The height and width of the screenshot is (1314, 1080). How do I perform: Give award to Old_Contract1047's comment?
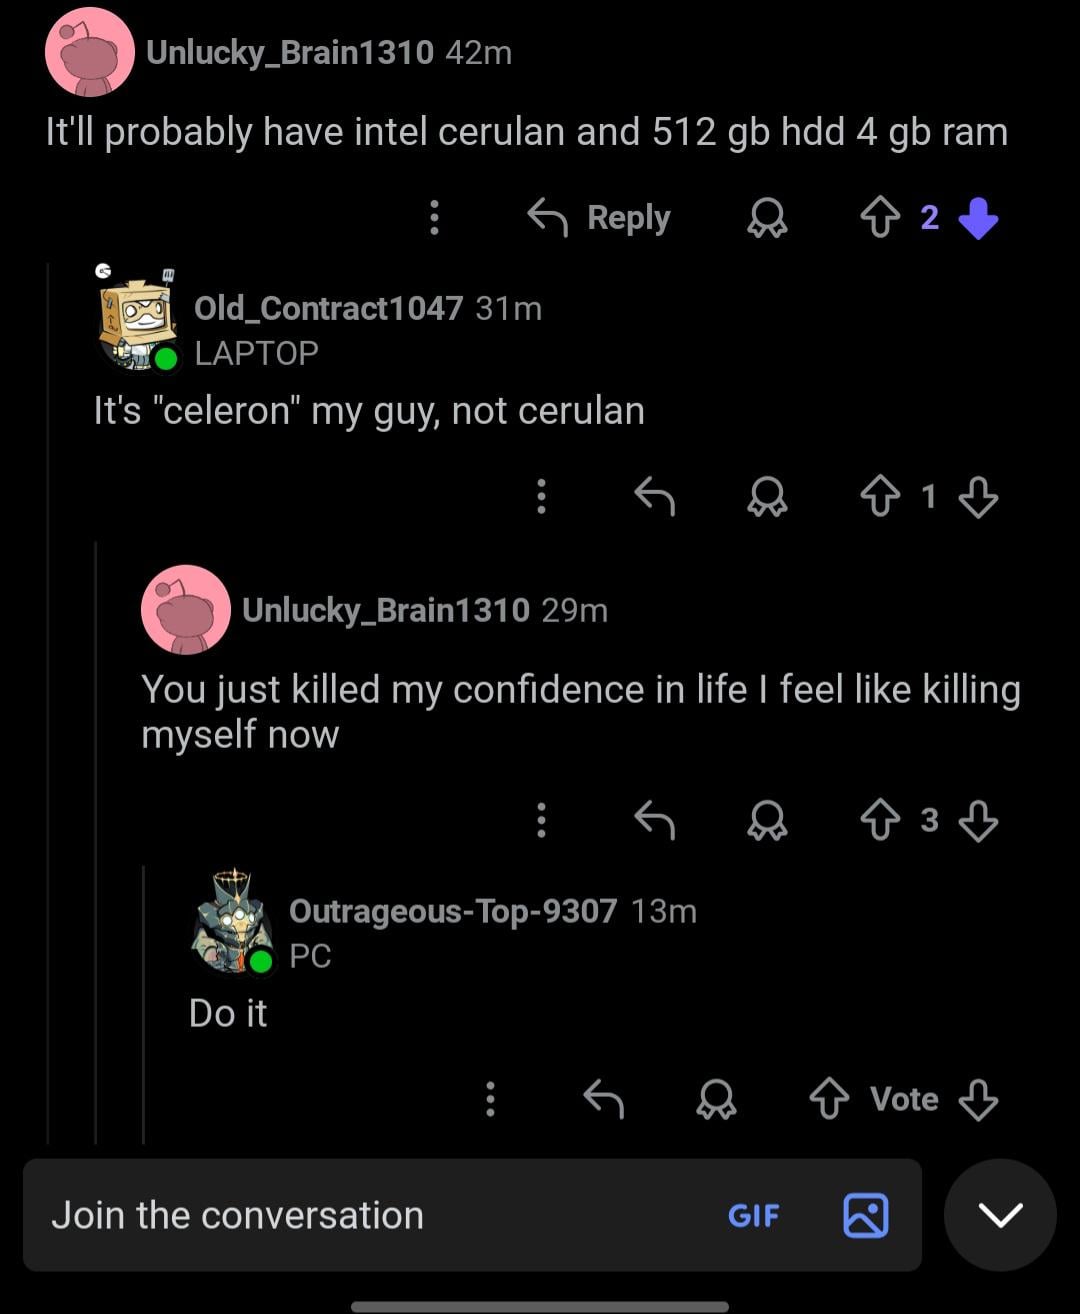point(767,496)
